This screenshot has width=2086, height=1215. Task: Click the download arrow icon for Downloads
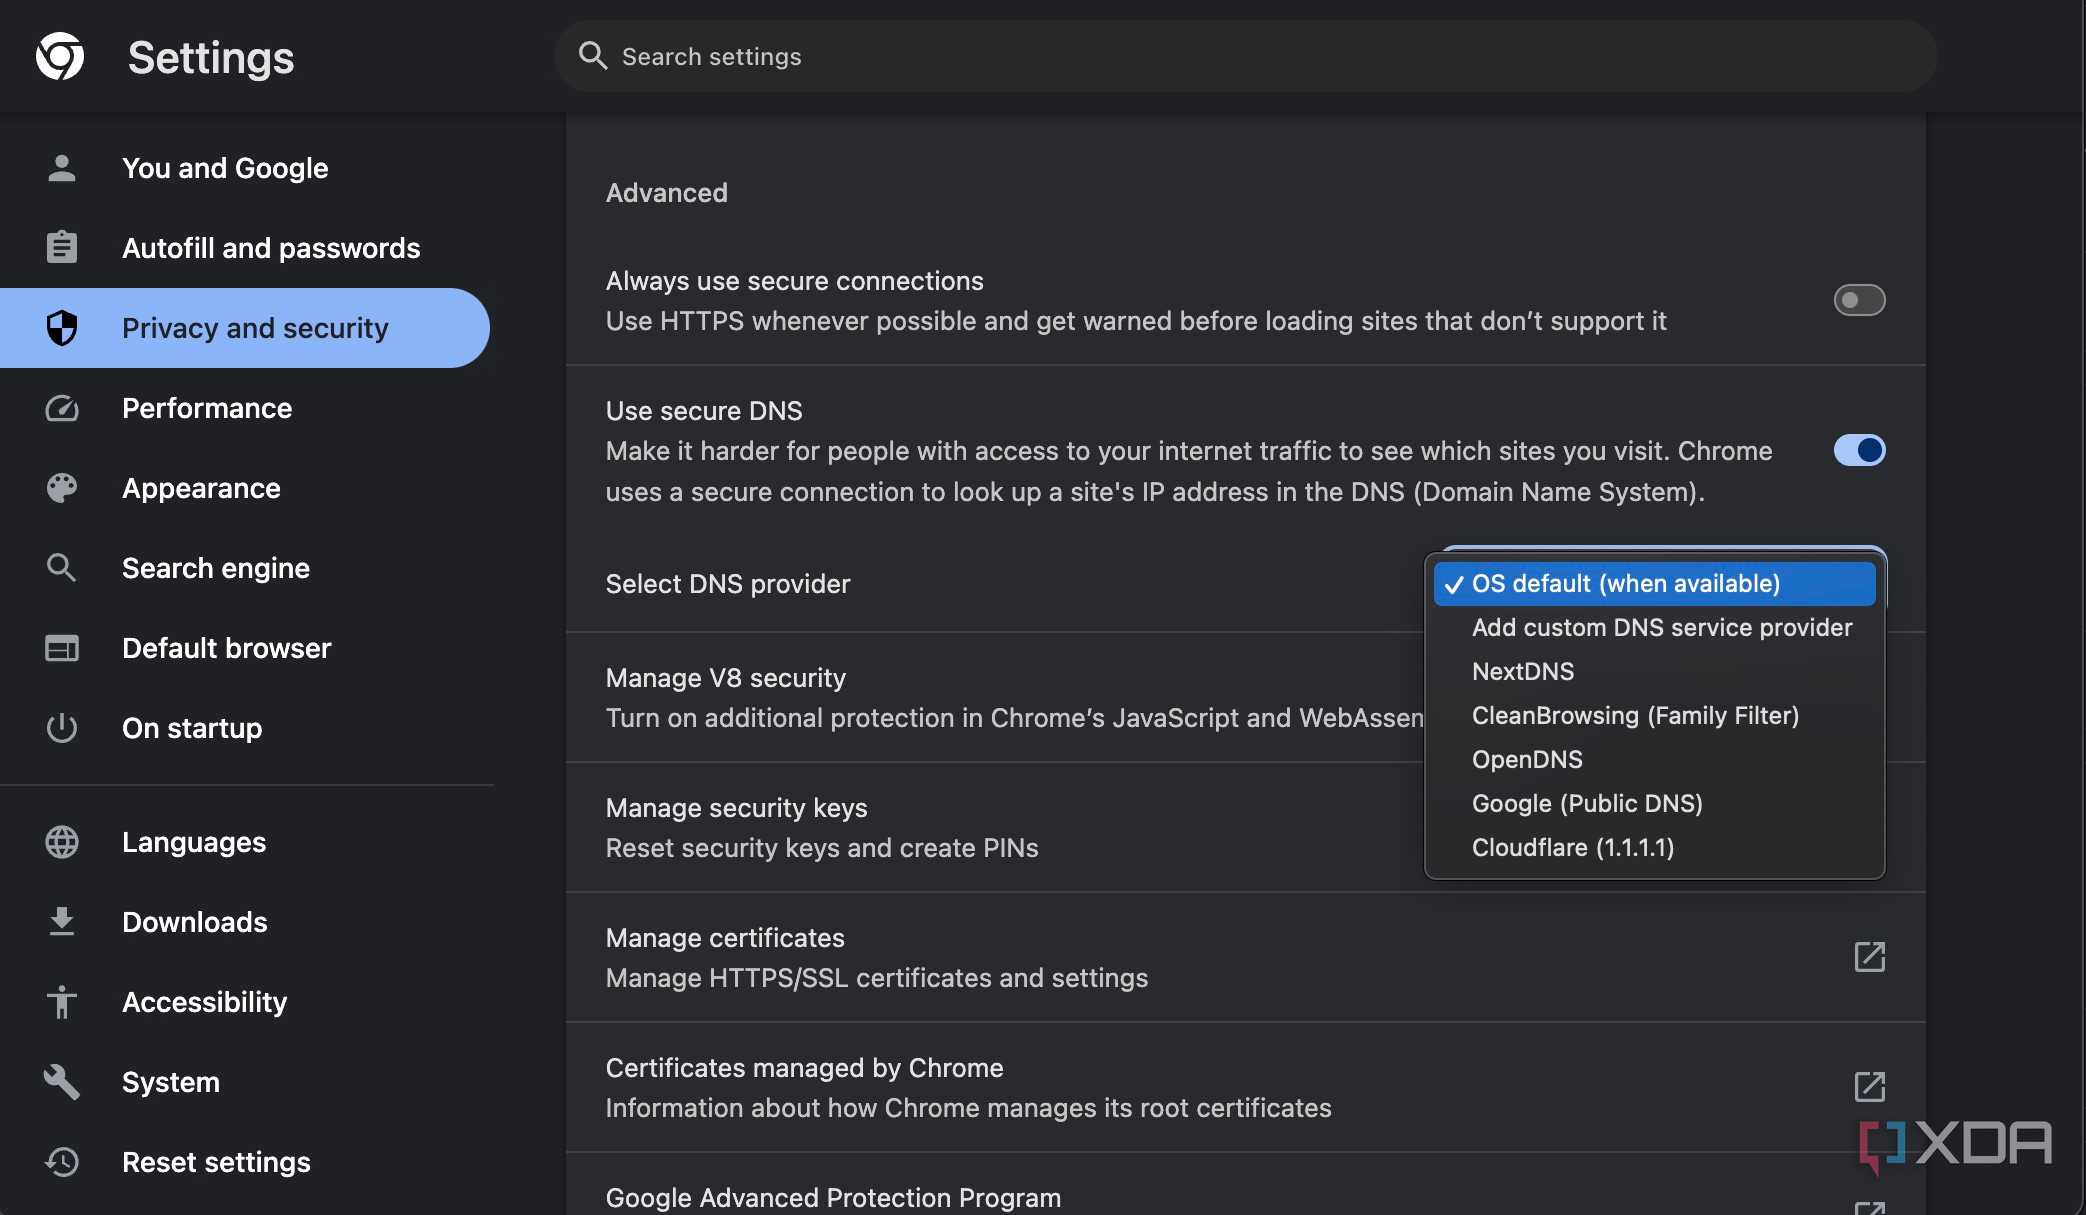point(62,922)
